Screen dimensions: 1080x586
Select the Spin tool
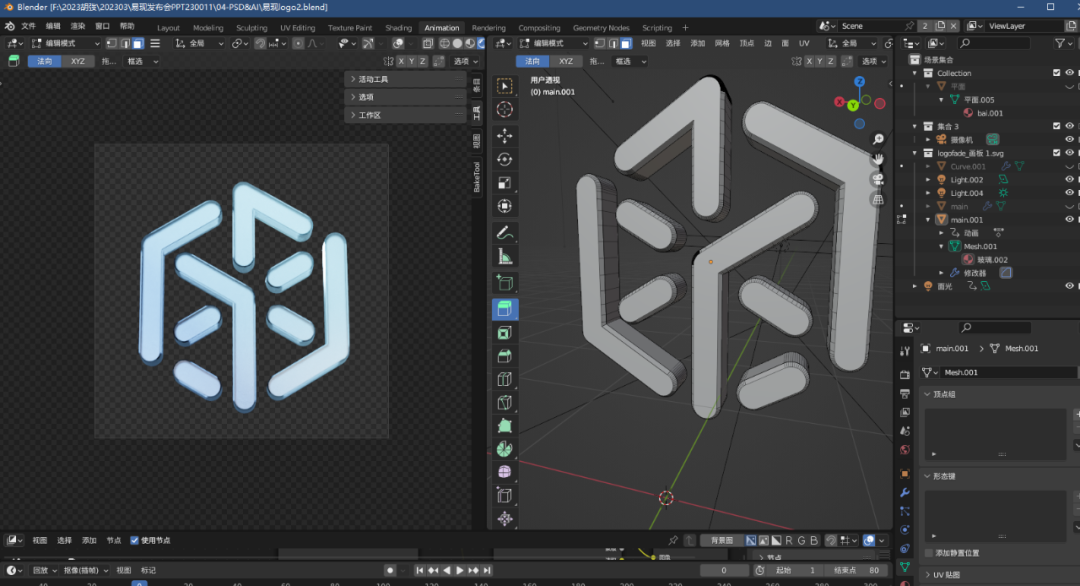point(505,449)
